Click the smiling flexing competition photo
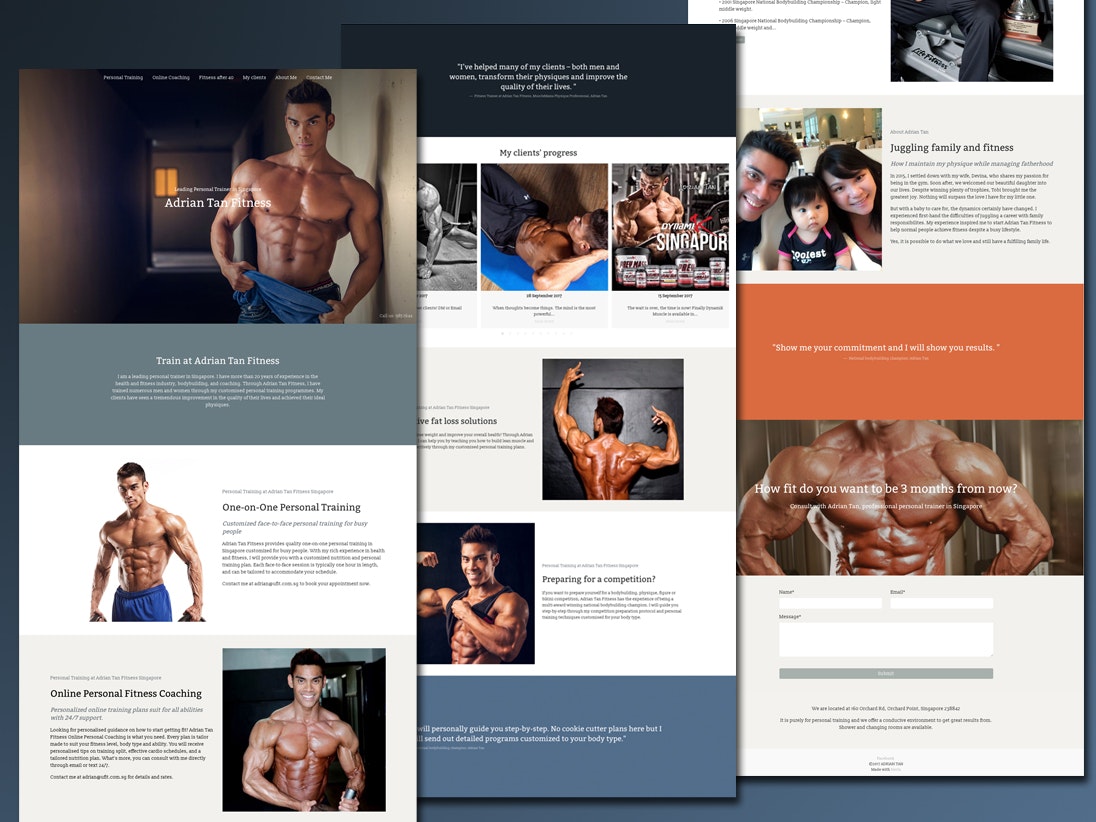The image size is (1096, 822). click(x=476, y=593)
